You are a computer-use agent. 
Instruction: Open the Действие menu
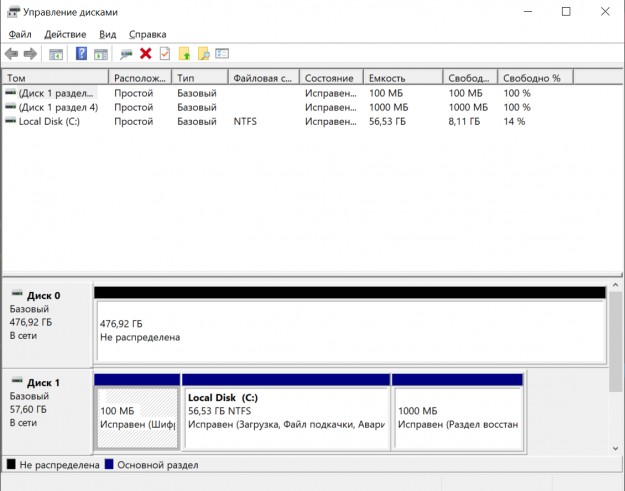click(x=65, y=34)
